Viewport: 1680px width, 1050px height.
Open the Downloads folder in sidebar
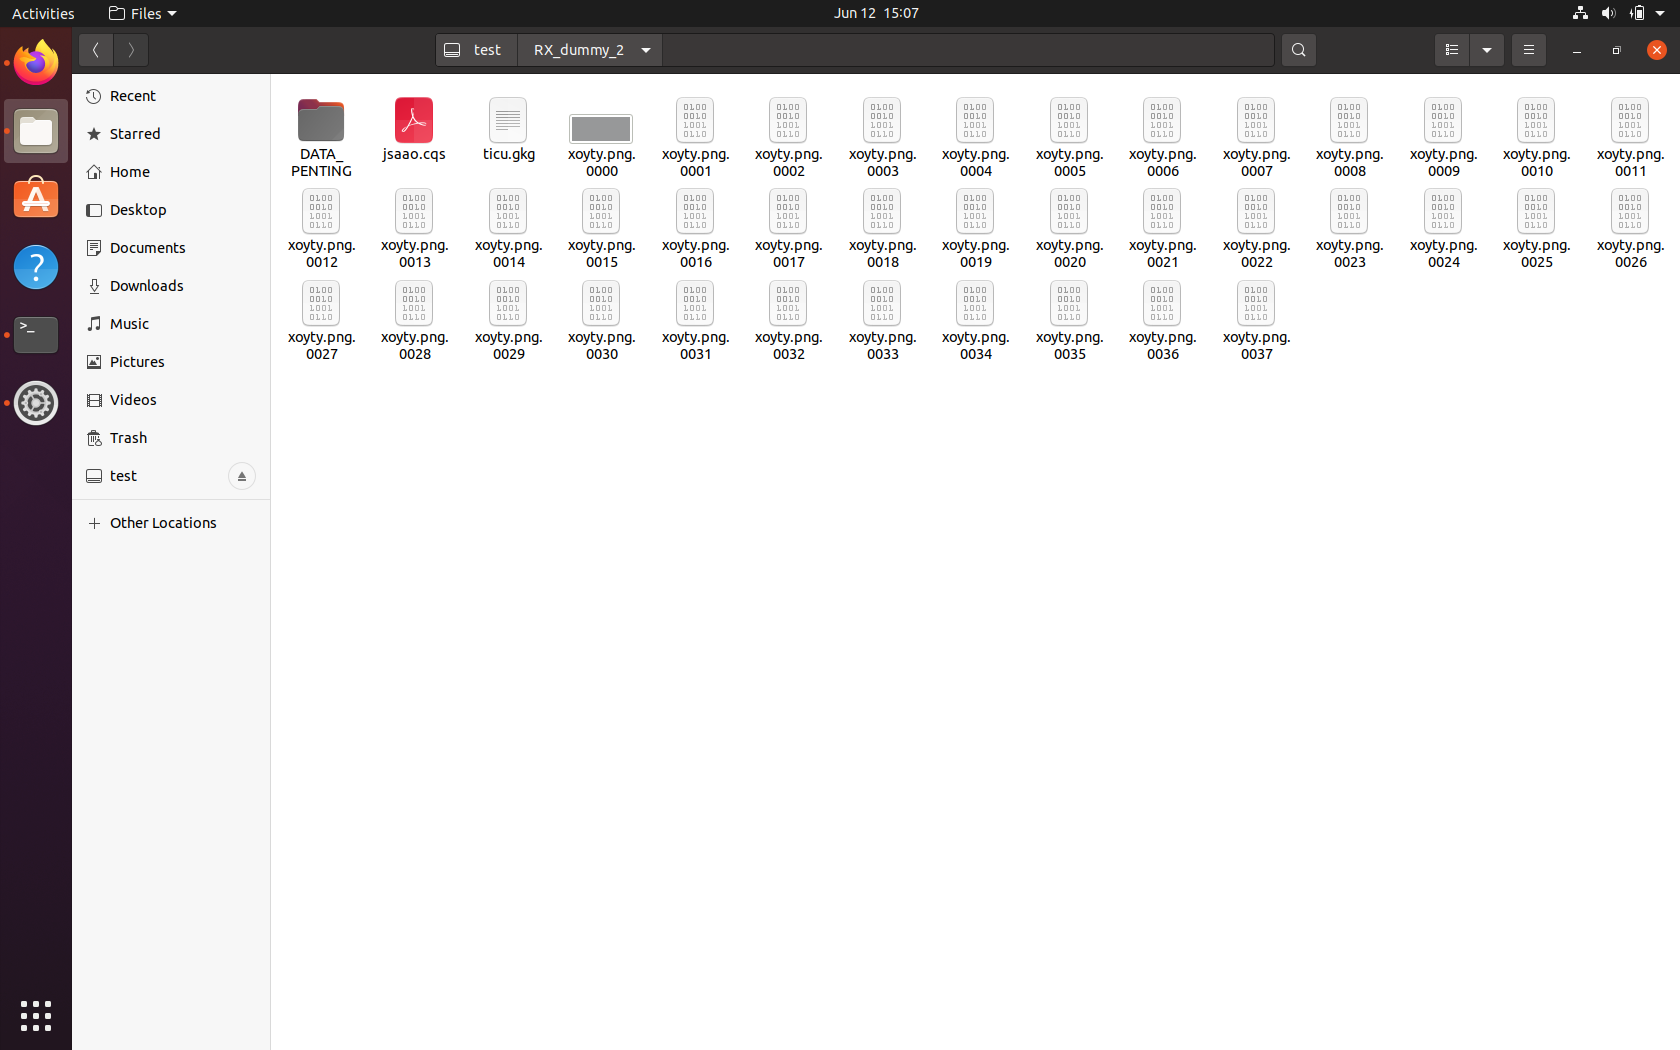[x=146, y=285]
